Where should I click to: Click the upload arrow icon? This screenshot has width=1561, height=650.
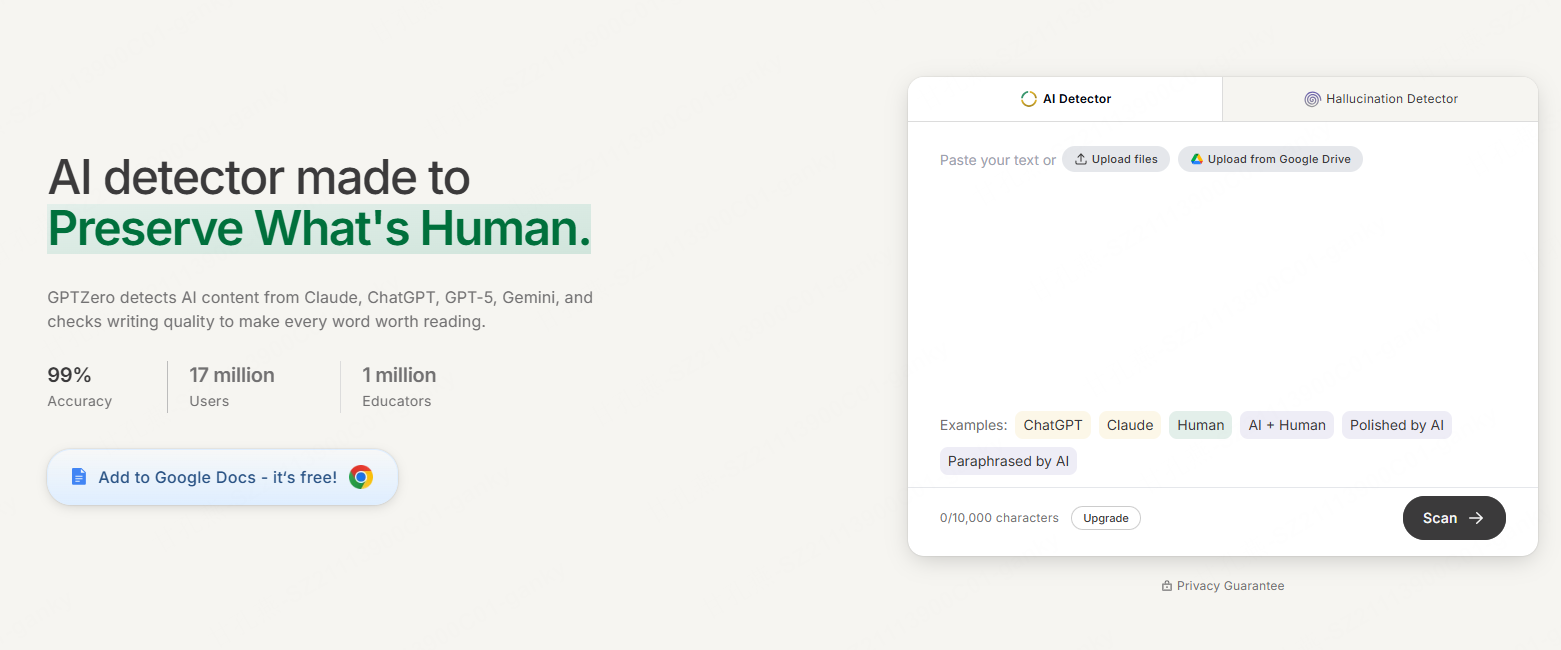click(1081, 159)
